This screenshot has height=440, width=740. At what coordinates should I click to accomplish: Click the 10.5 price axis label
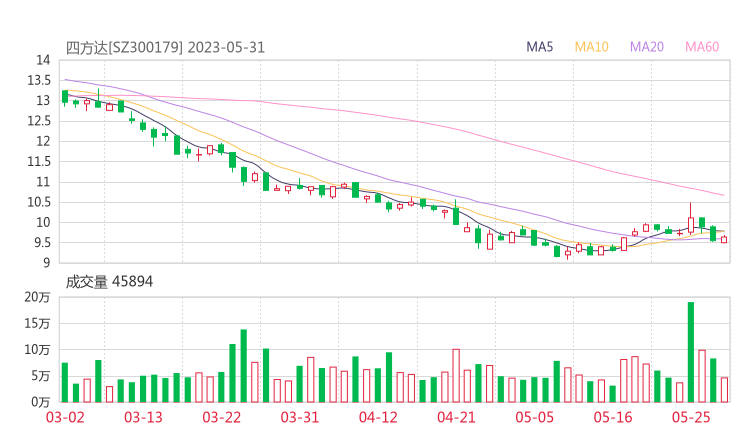click(39, 202)
